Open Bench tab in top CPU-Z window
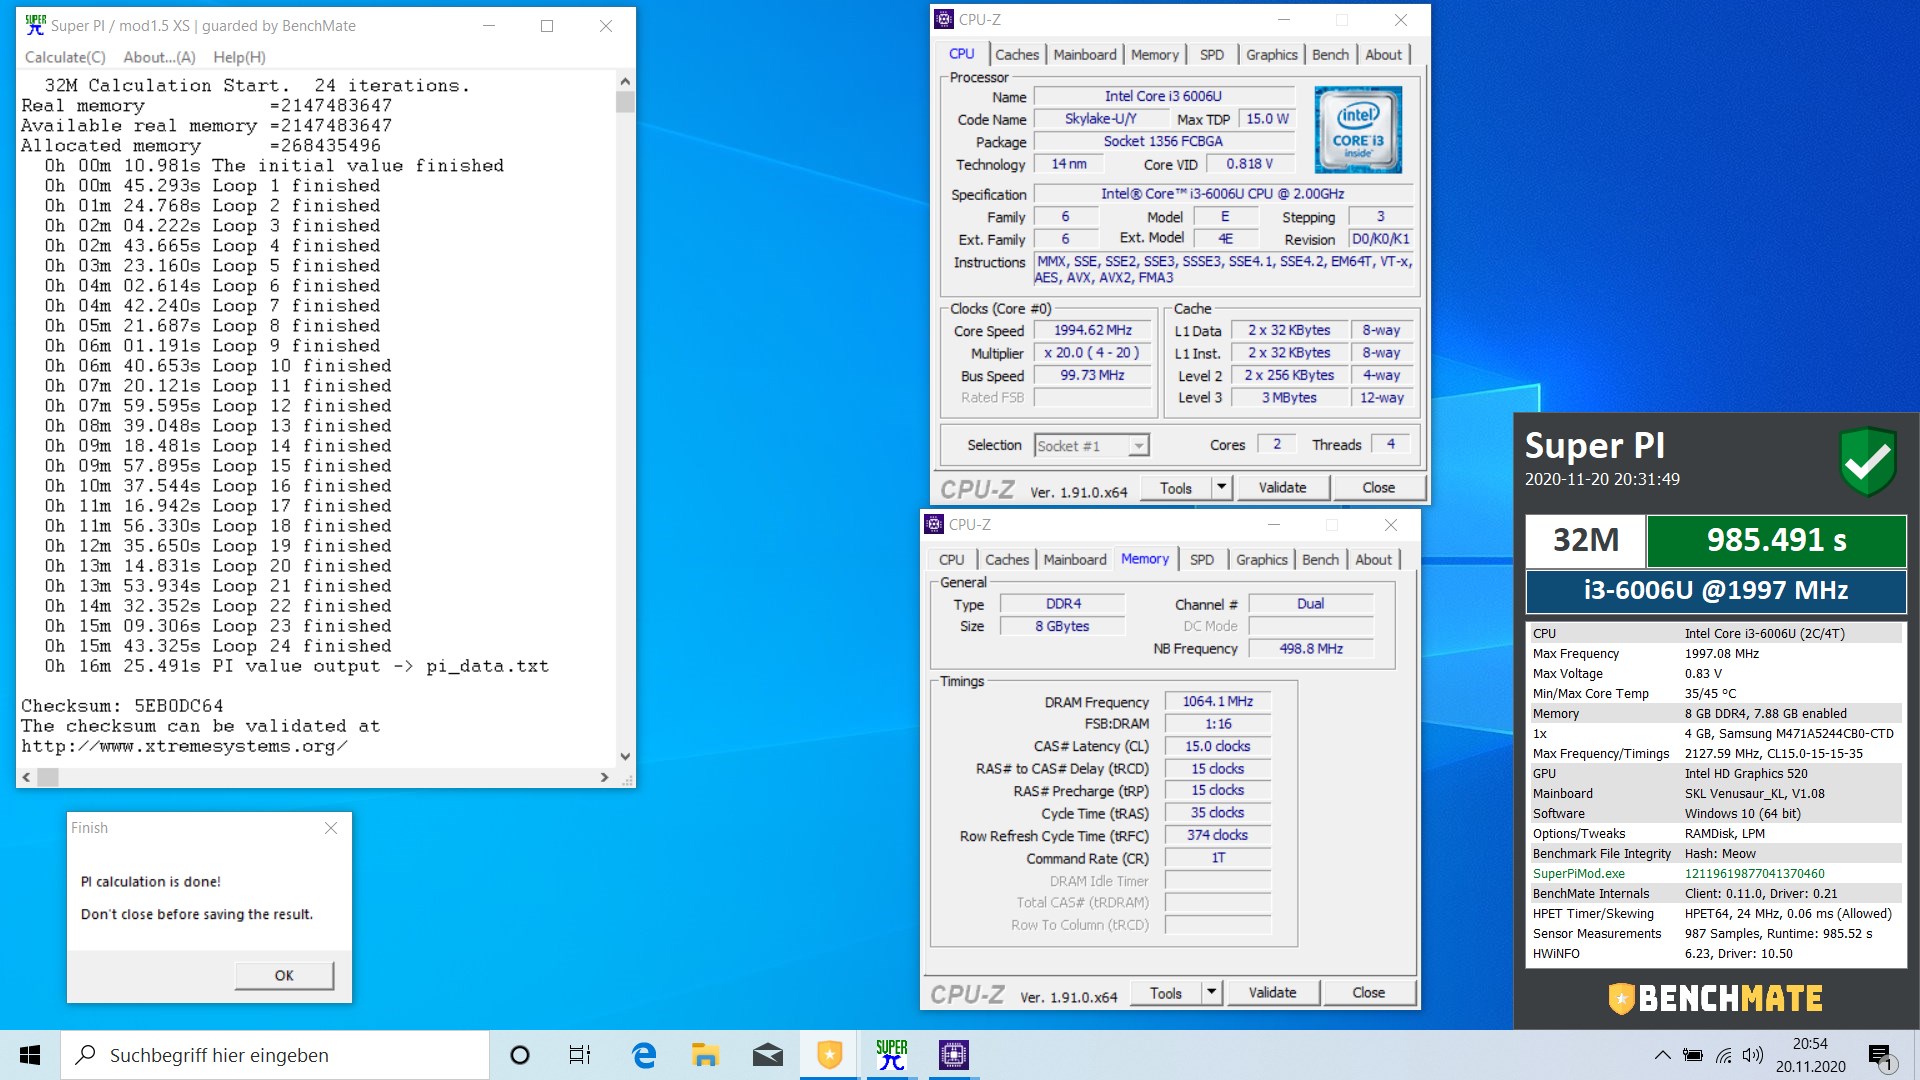 coord(1330,55)
